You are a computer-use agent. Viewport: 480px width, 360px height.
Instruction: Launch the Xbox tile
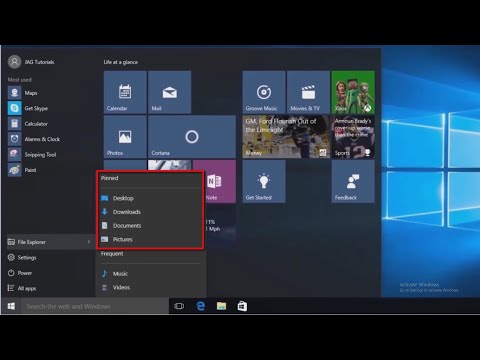click(353, 92)
